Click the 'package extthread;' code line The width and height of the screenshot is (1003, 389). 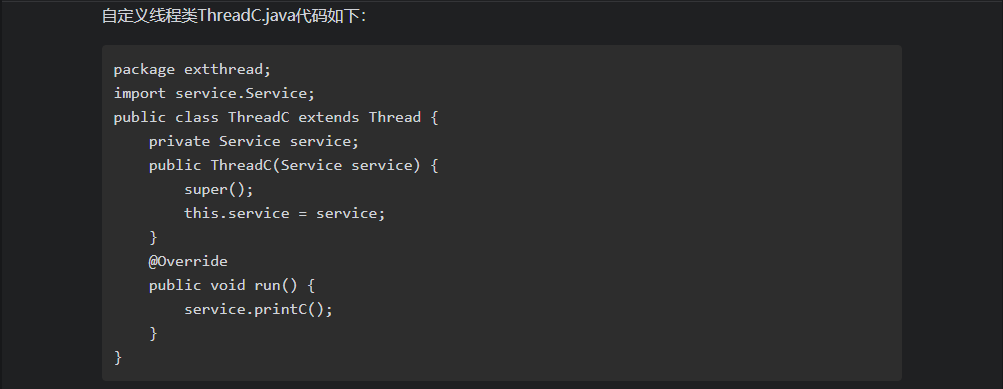point(193,69)
